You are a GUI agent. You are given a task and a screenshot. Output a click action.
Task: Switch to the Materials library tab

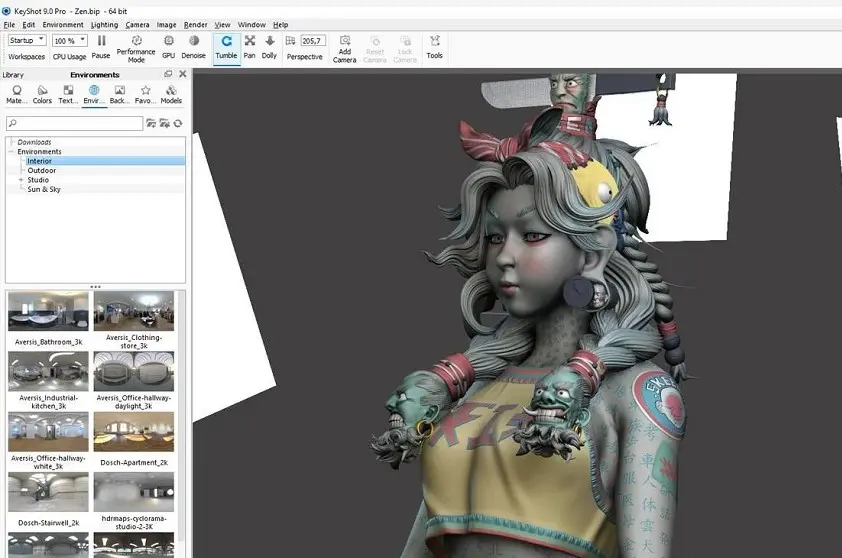17,95
